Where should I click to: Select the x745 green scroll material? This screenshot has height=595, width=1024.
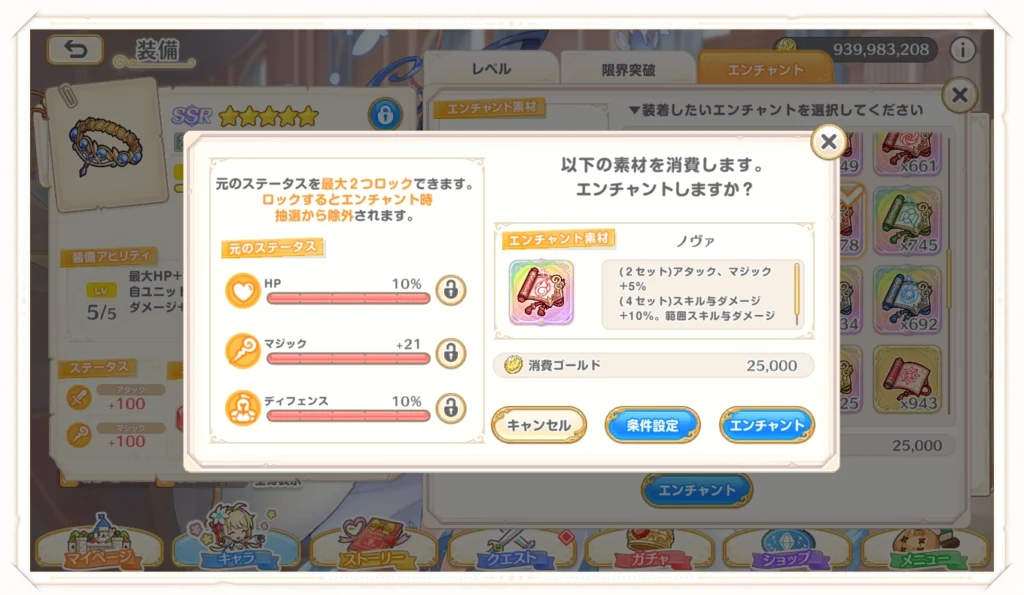(x=907, y=221)
